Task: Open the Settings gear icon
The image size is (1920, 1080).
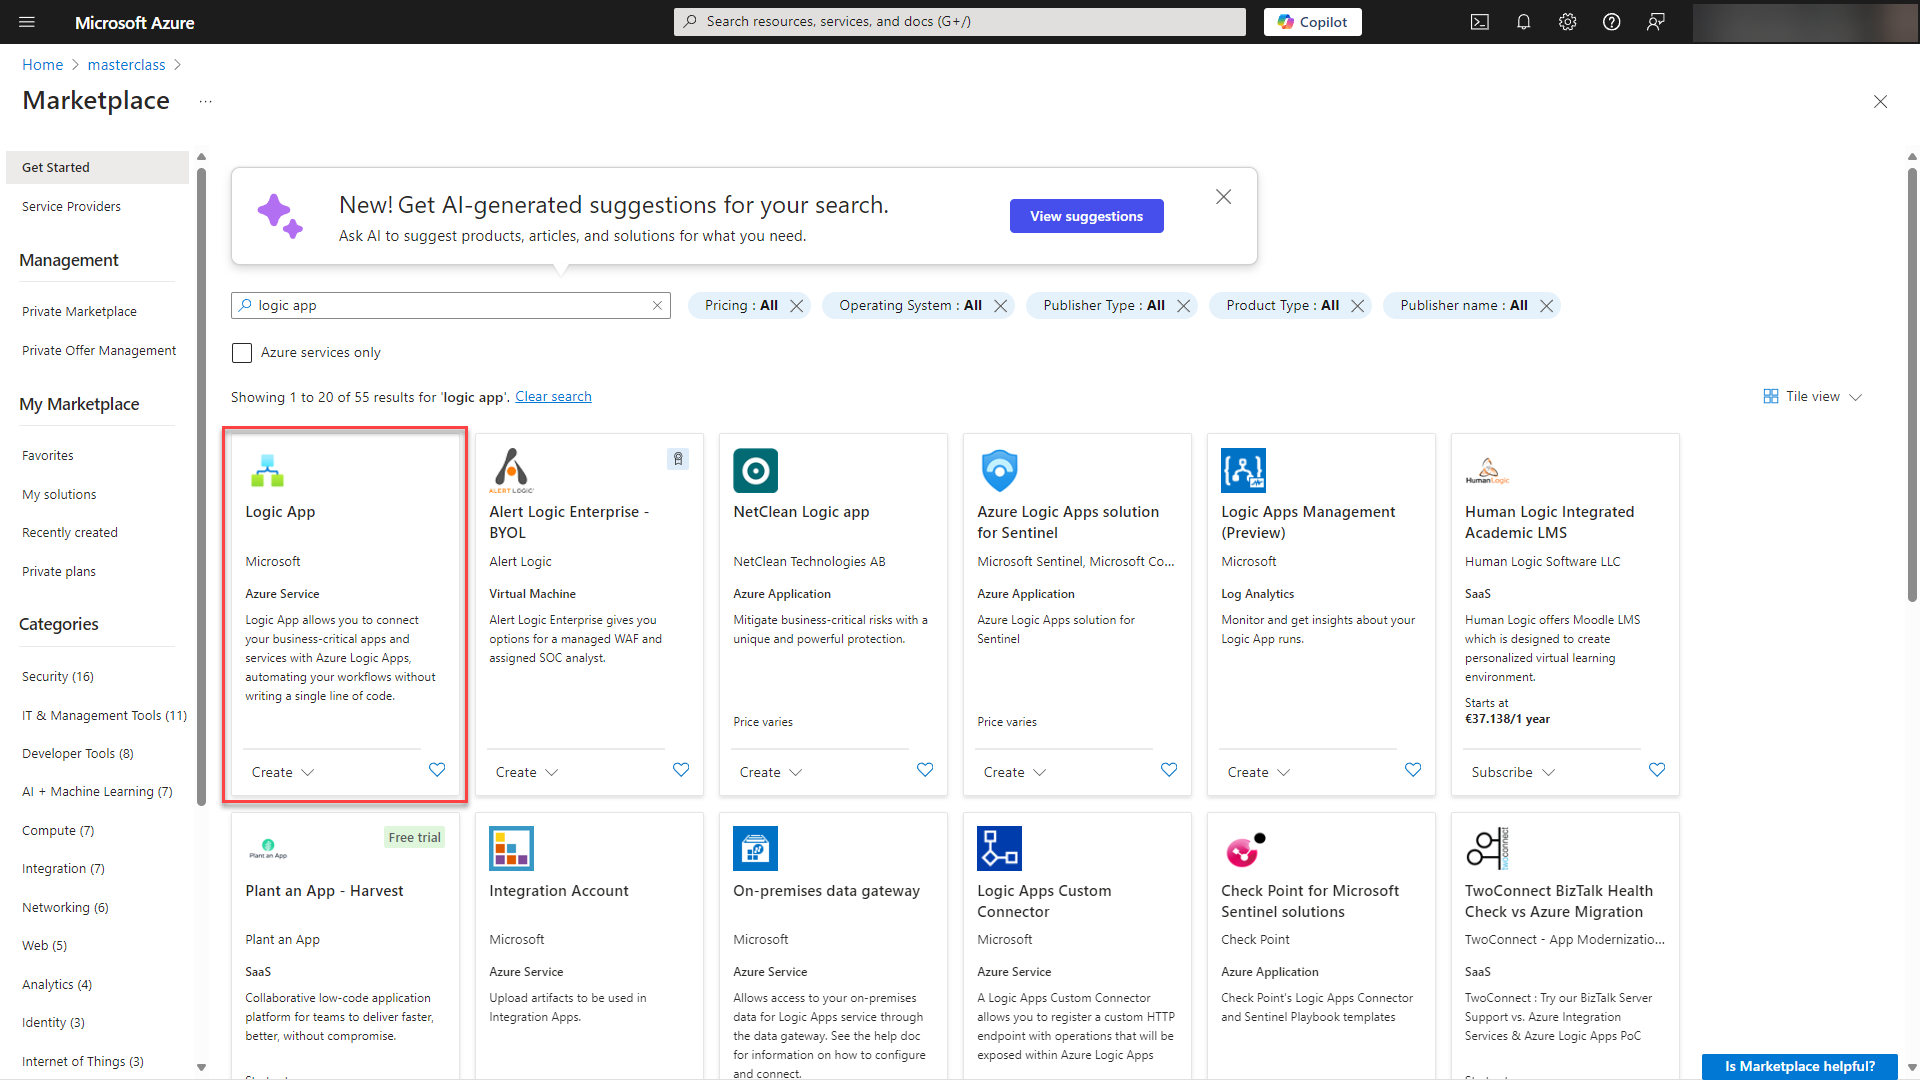Action: (1567, 21)
